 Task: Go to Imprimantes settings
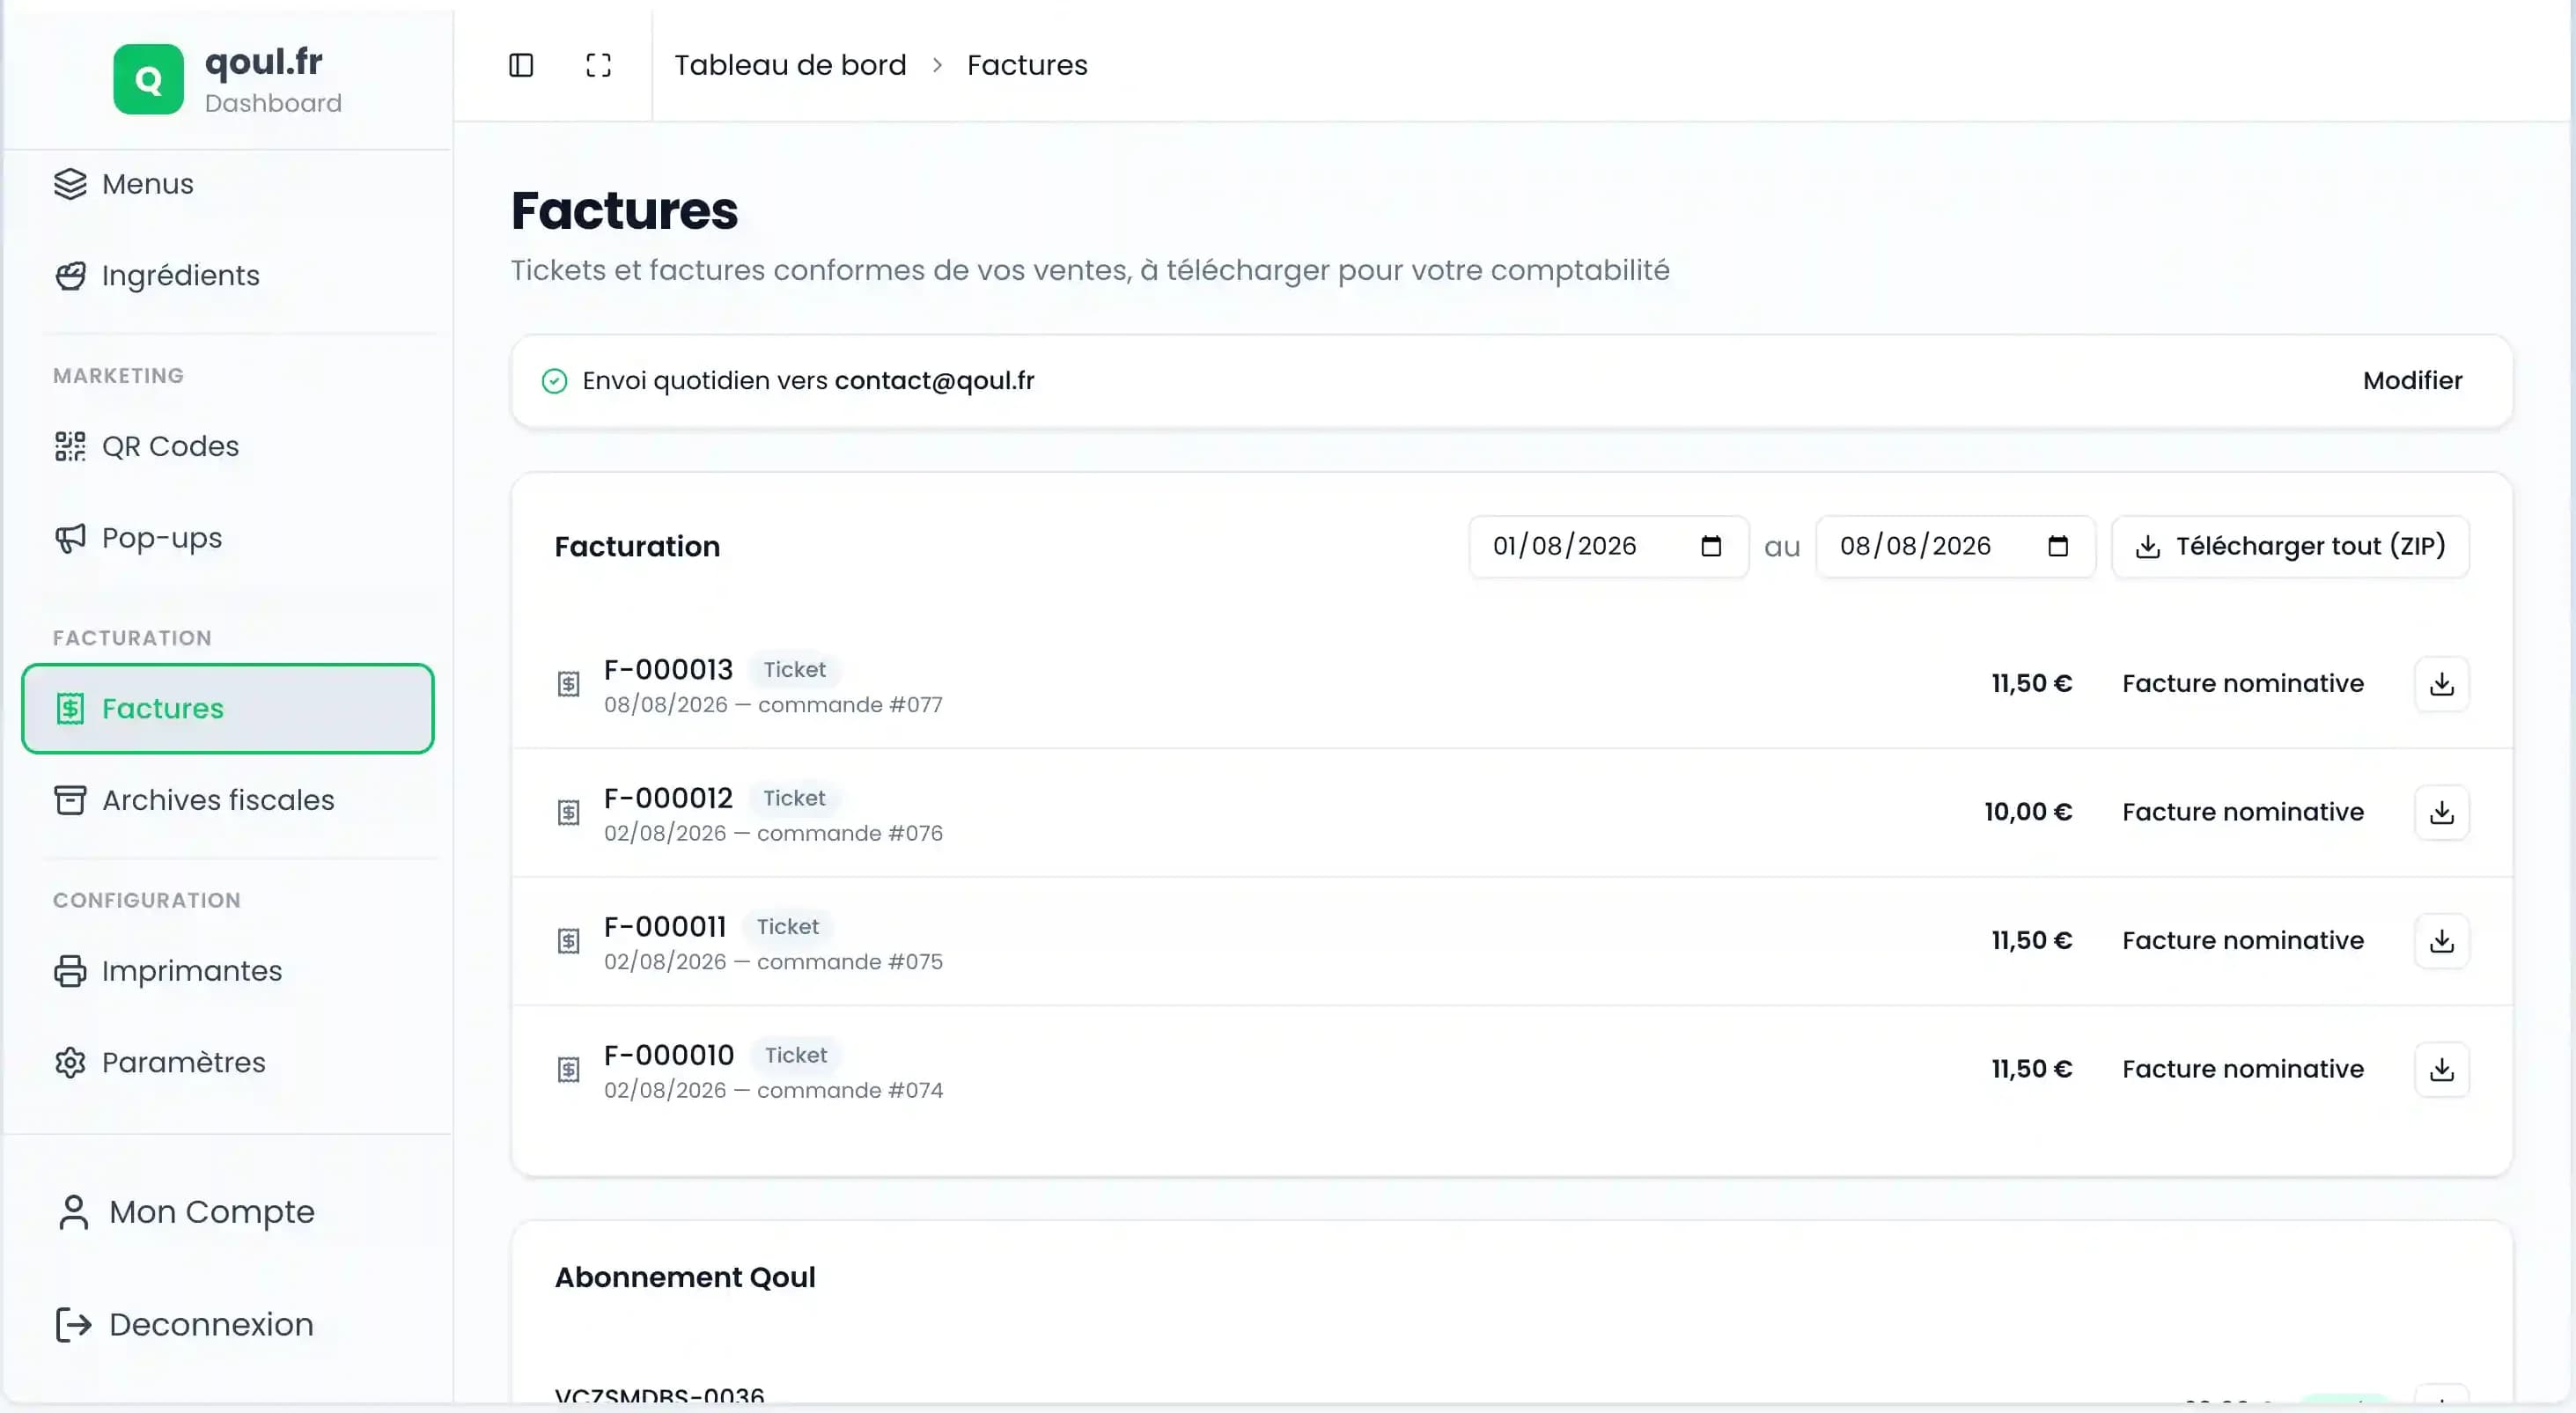pyautogui.click(x=228, y=971)
